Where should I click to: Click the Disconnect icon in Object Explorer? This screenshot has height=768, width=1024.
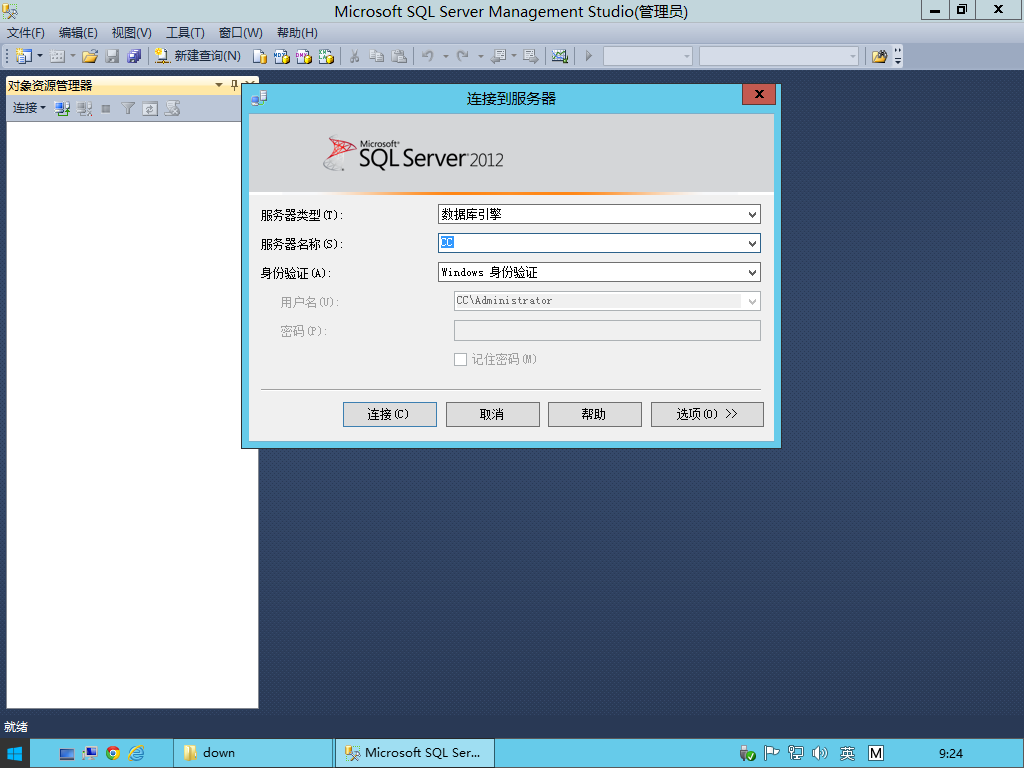(84, 108)
